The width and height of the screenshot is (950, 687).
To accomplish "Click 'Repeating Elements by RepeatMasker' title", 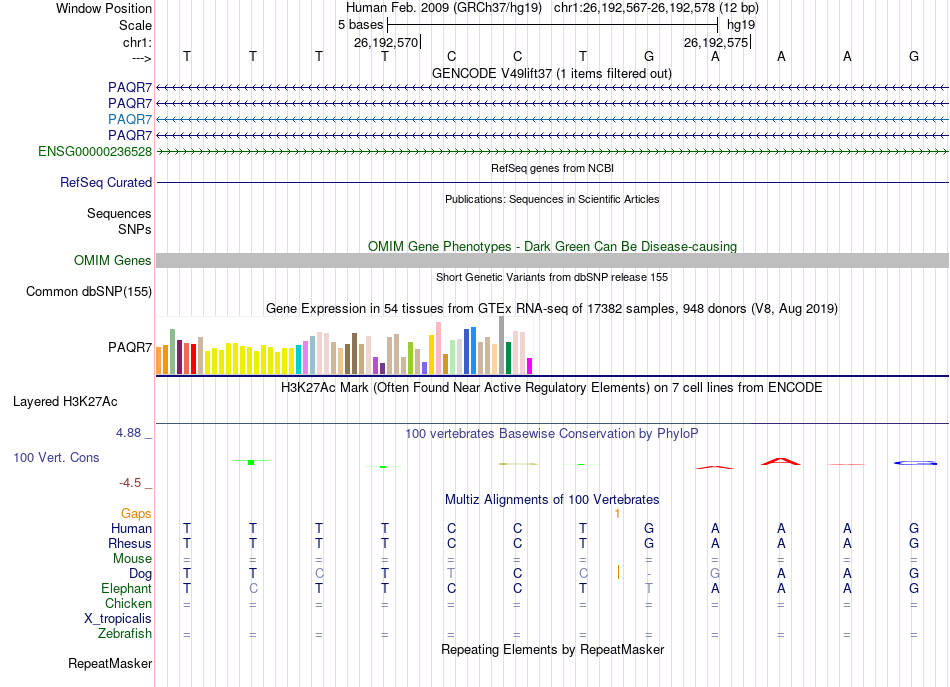I will [x=552, y=649].
